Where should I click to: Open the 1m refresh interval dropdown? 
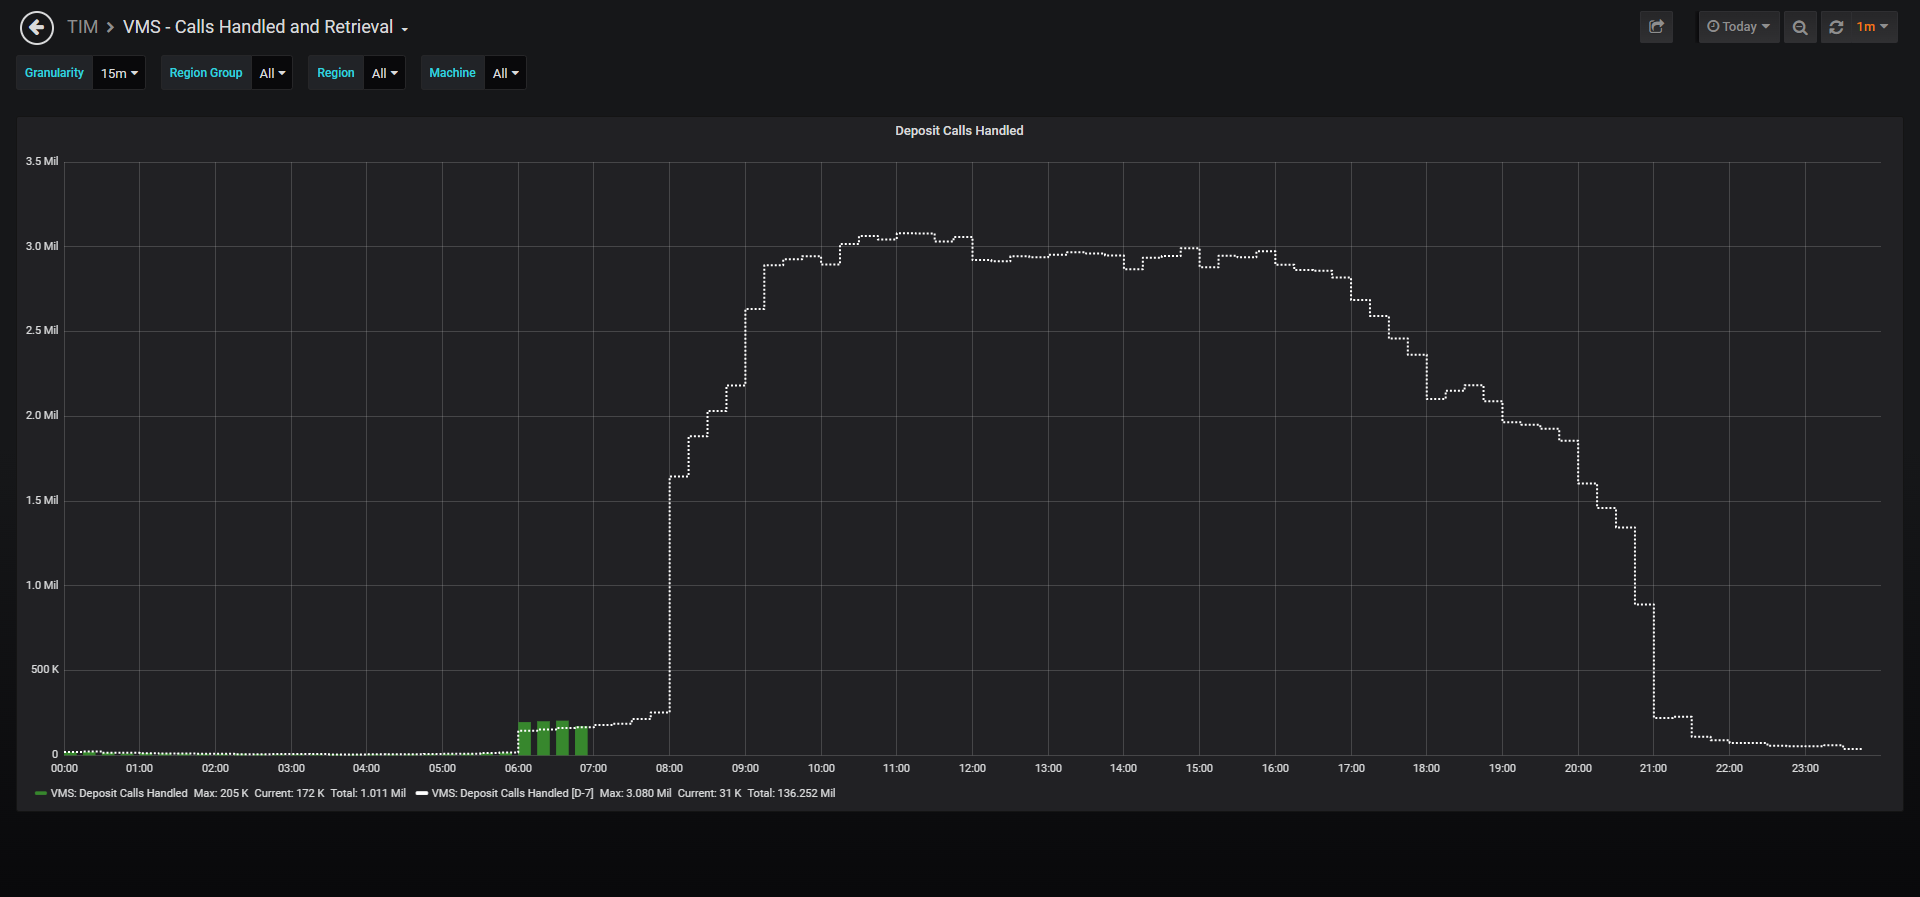[1872, 27]
